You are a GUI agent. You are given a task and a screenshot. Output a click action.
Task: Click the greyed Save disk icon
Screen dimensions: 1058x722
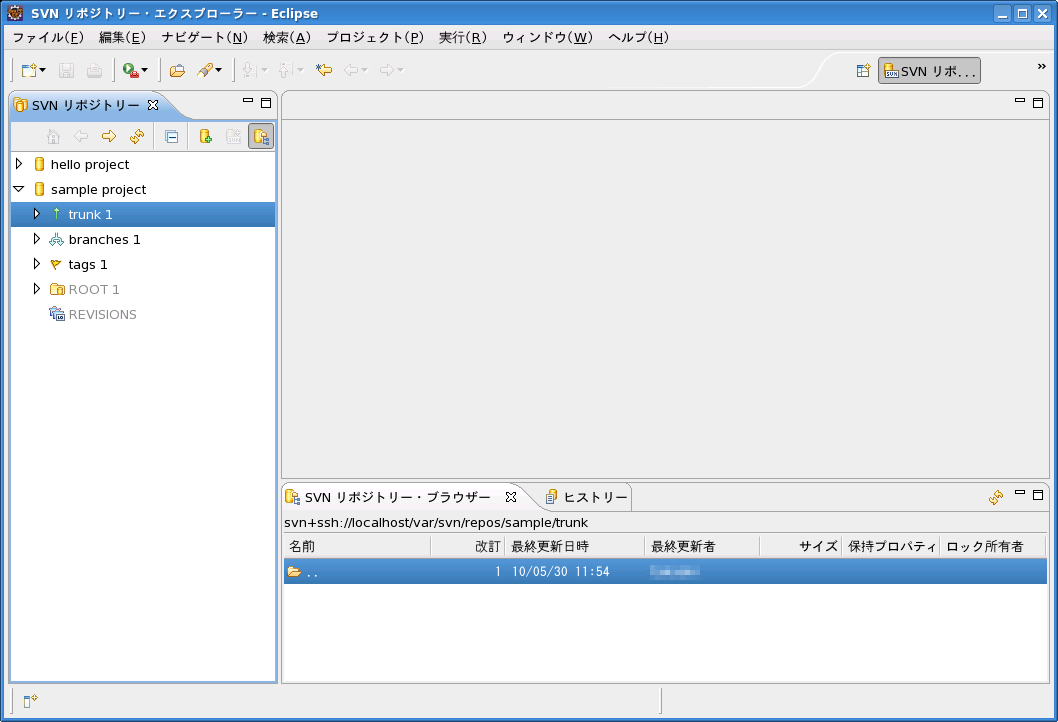66,70
